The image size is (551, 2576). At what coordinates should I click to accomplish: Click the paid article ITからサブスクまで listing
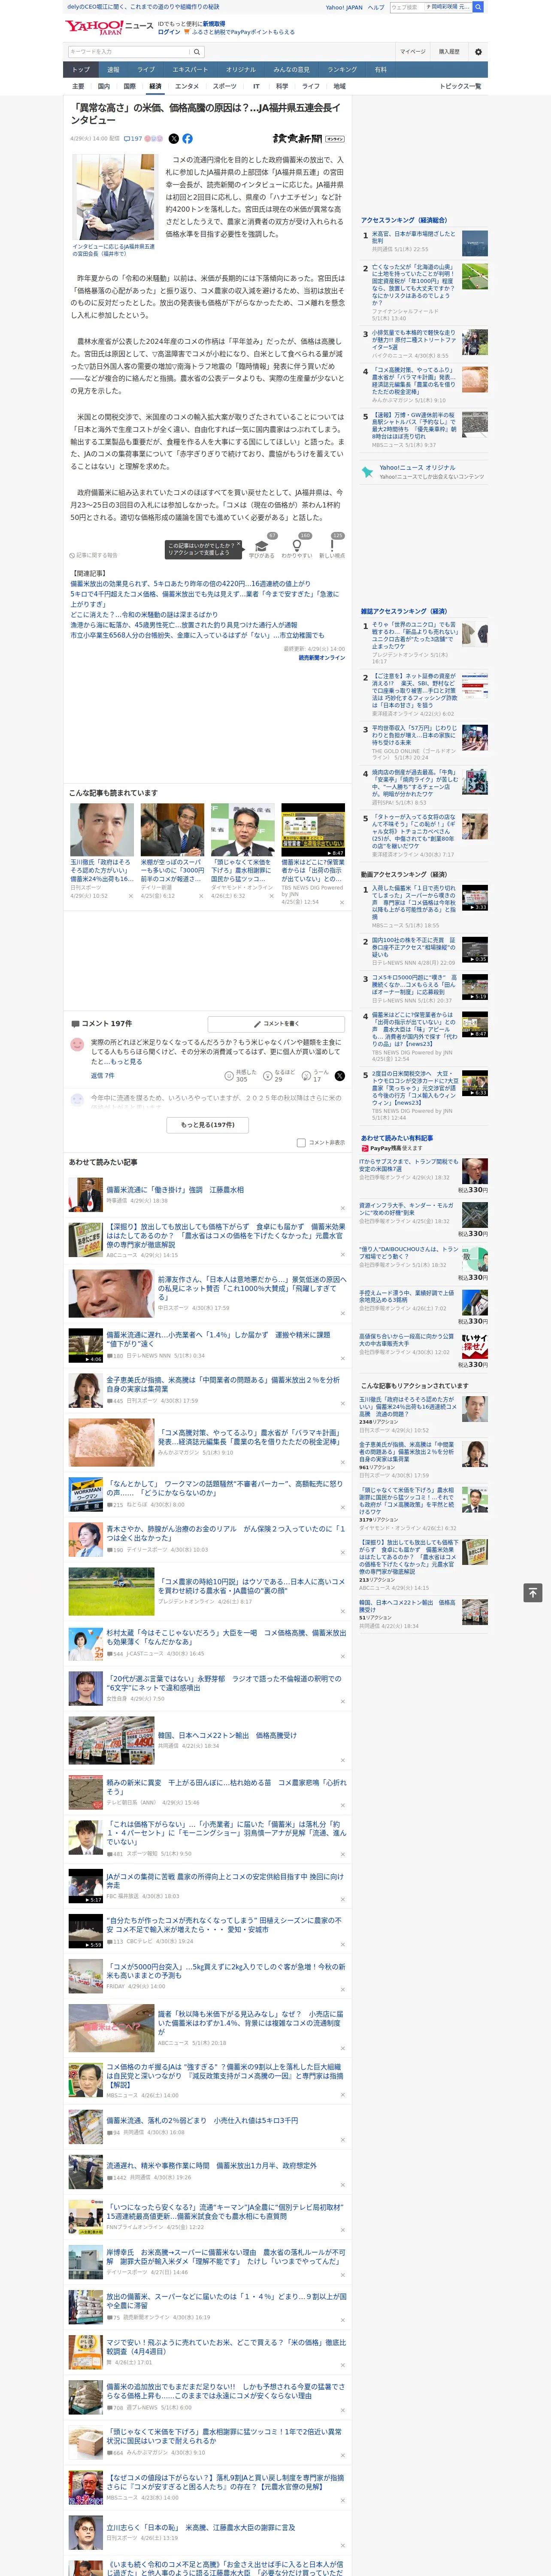tap(408, 1166)
